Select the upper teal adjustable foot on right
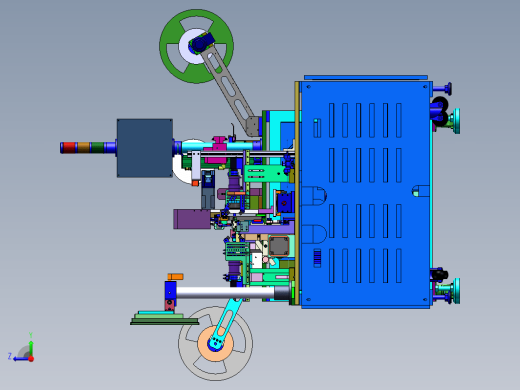 coord(456,121)
